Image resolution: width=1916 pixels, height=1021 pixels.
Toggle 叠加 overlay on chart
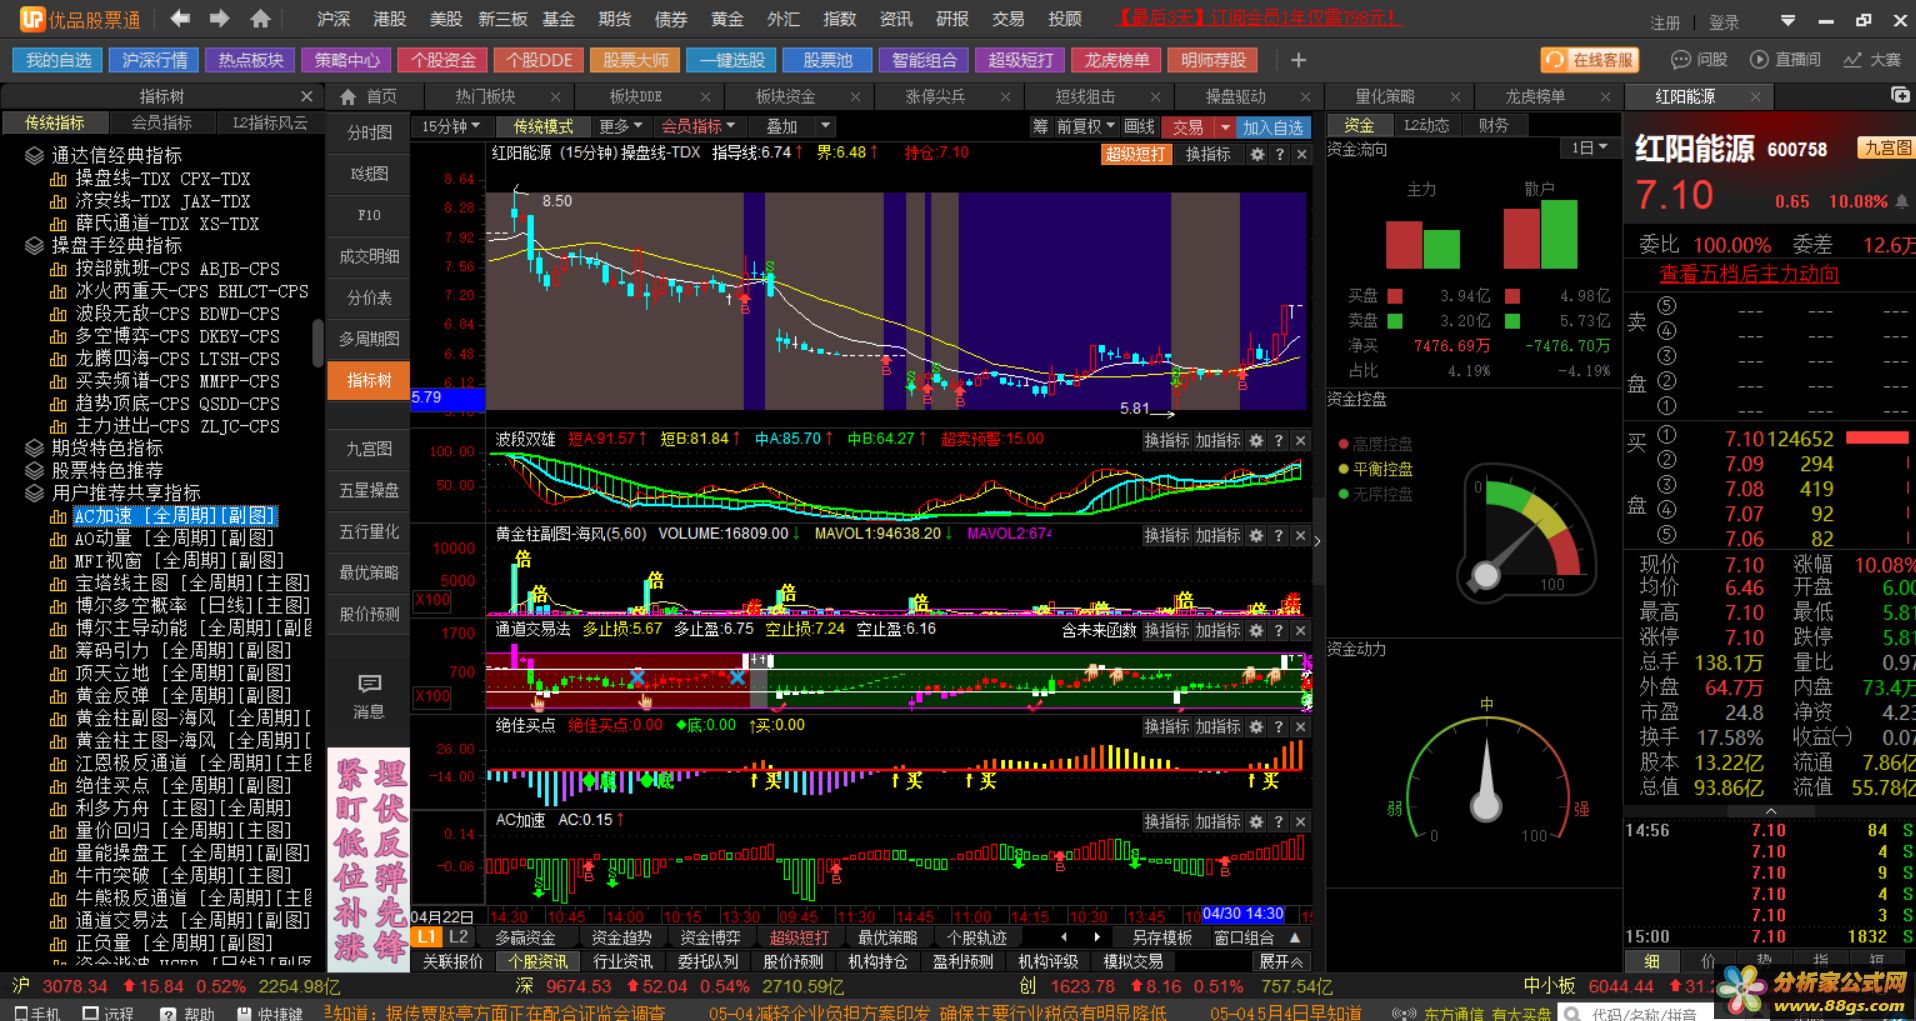click(782, 127)
